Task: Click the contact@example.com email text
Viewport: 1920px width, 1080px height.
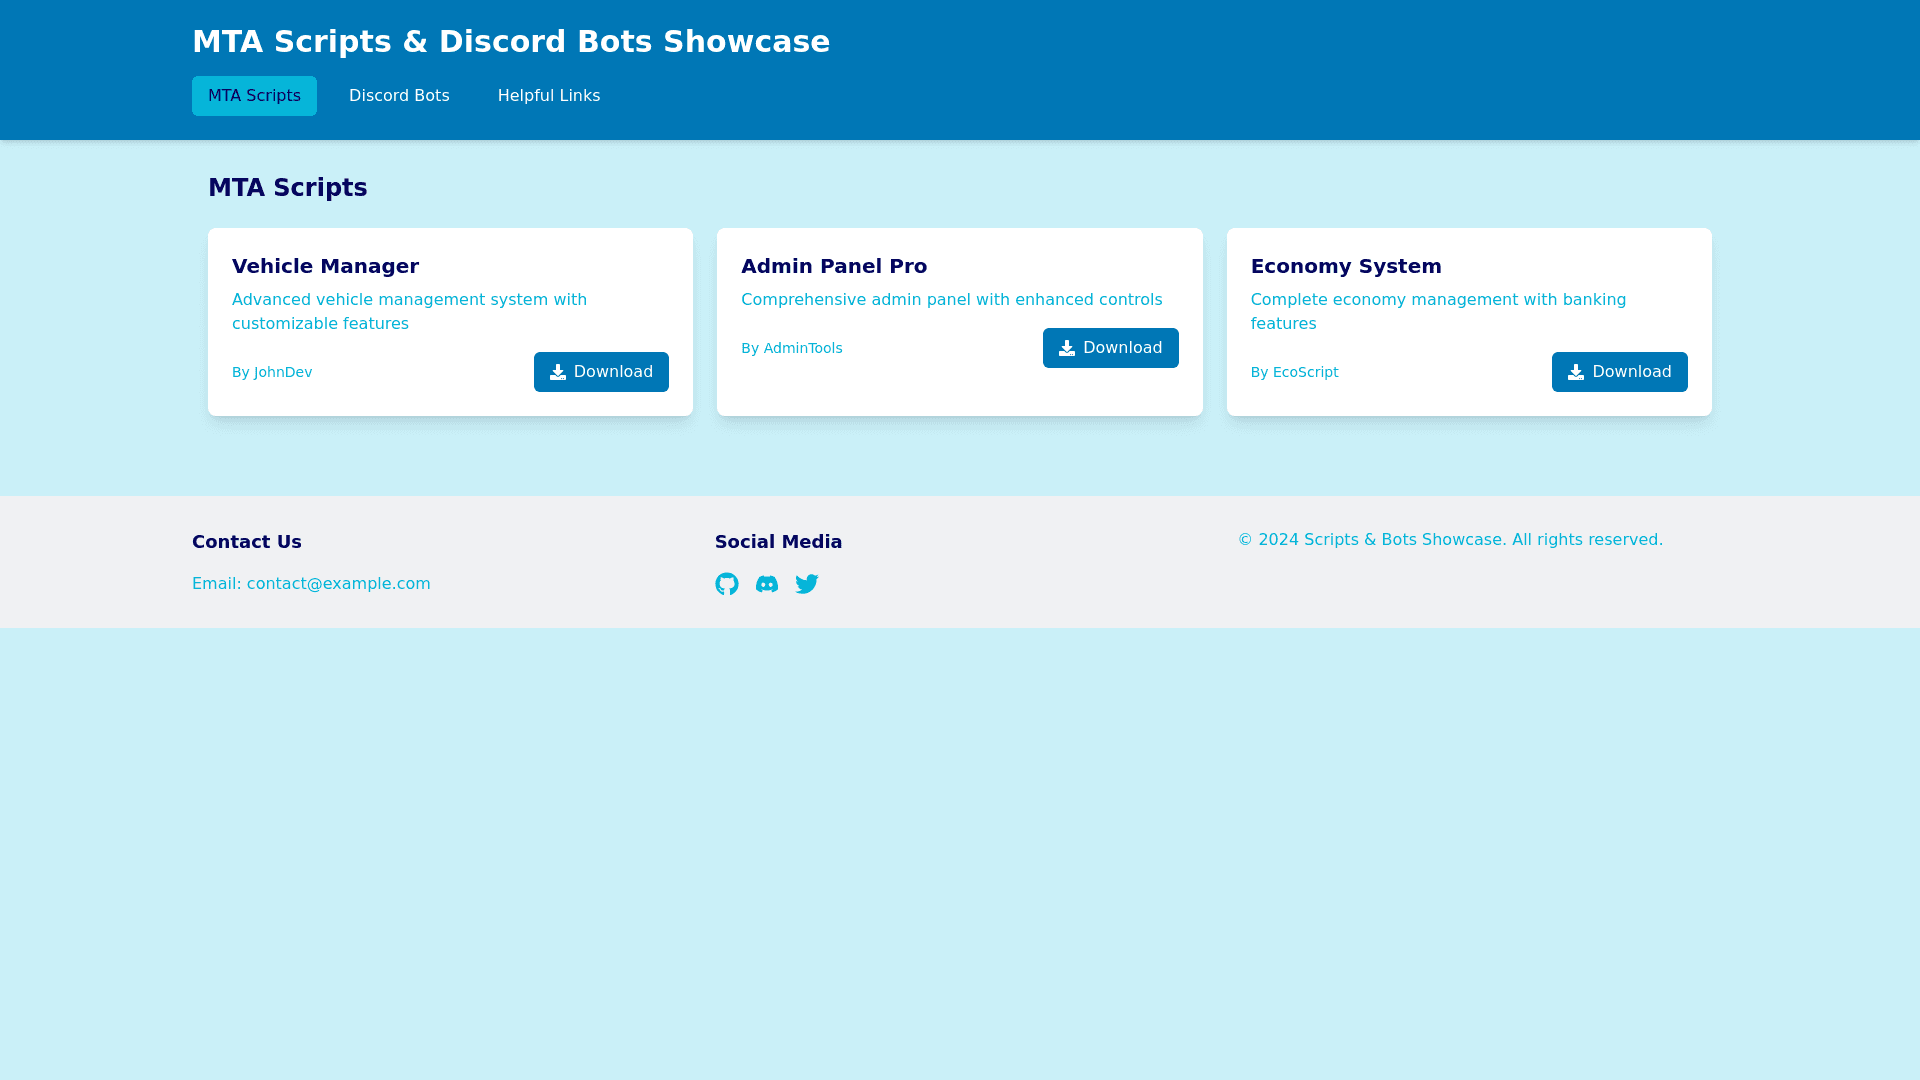Action: pyautogui.click(x=338, y=584)
